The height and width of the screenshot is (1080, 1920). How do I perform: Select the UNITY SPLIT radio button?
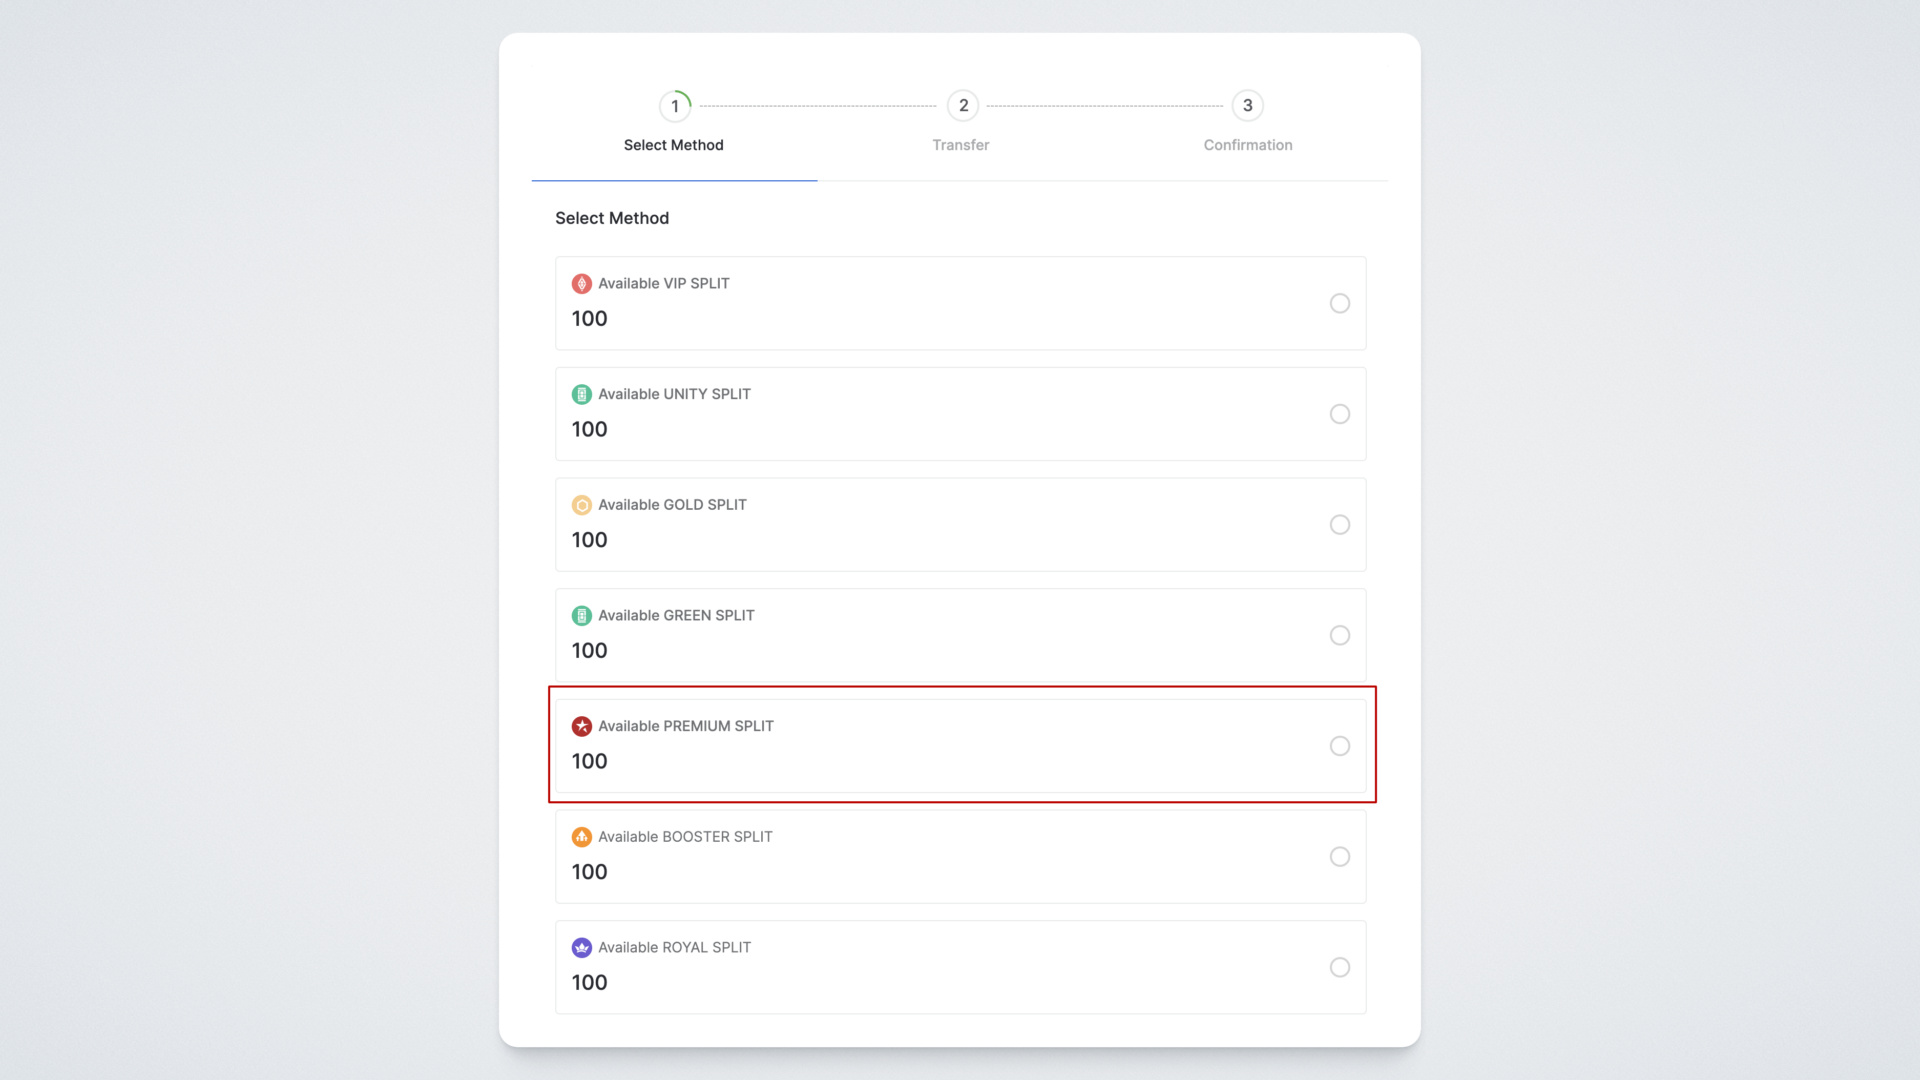tap(1339, 414)
